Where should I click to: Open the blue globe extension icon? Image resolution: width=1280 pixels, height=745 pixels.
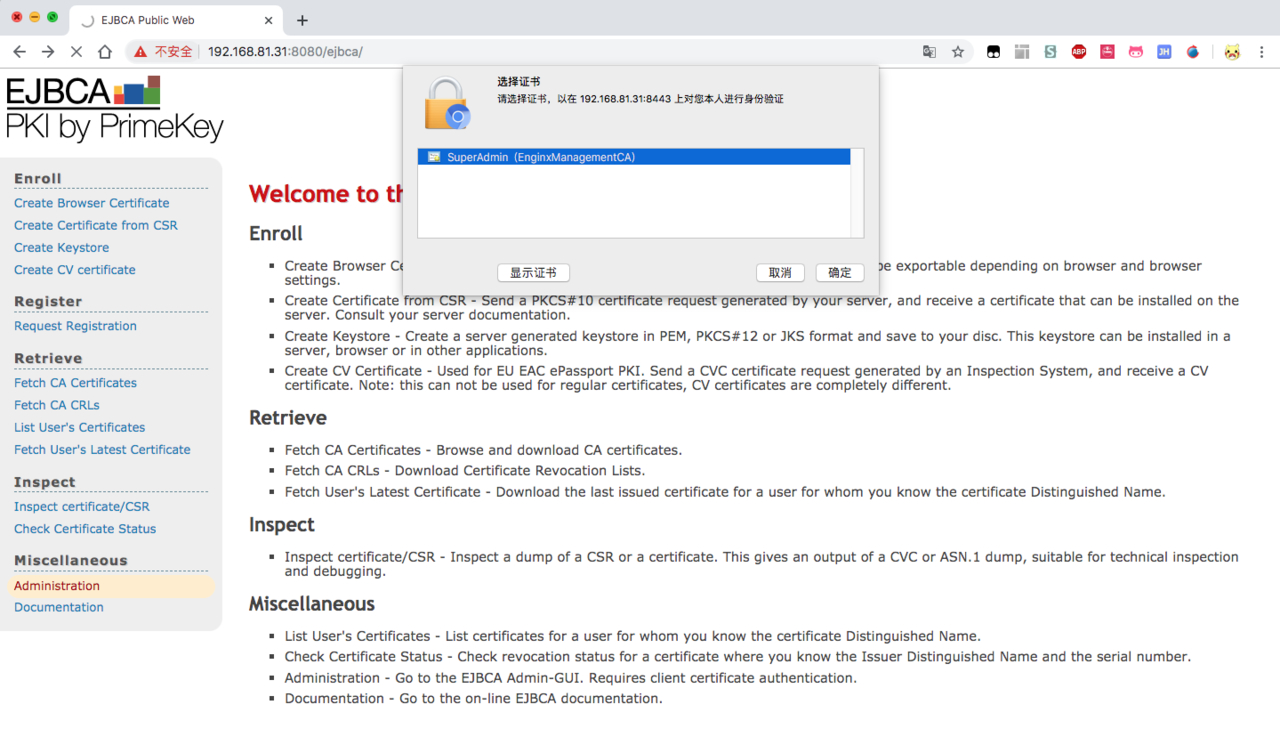1193,52
